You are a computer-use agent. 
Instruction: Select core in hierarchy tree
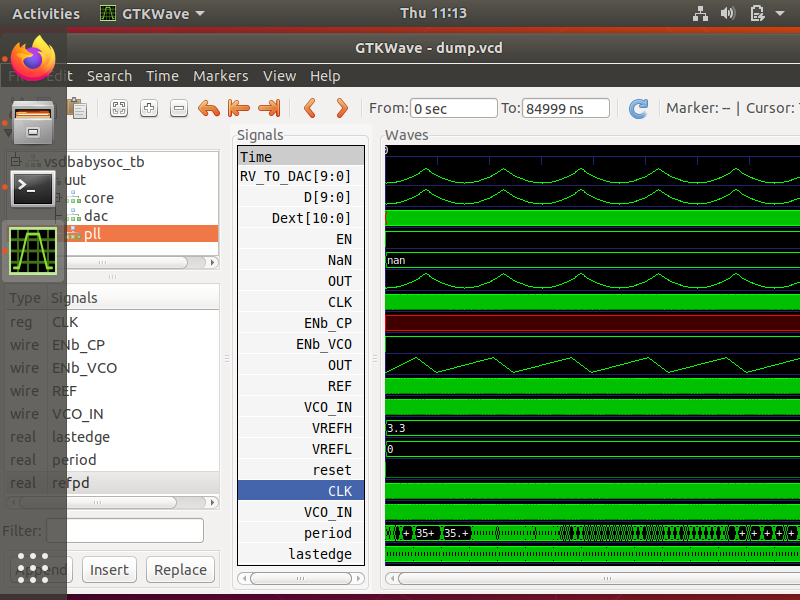click(x=99, y=198)
